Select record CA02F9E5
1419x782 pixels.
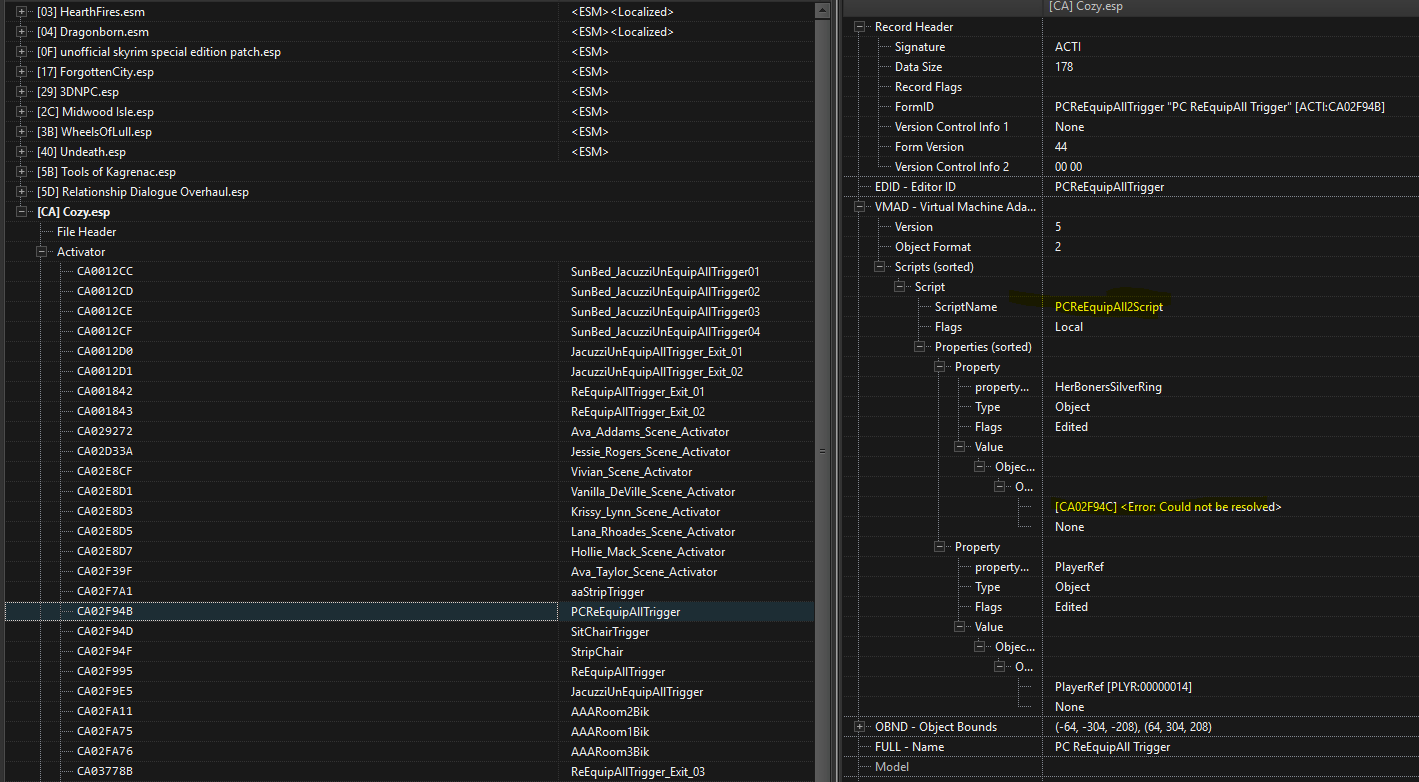pyautogui.click(x=105, y=692)
